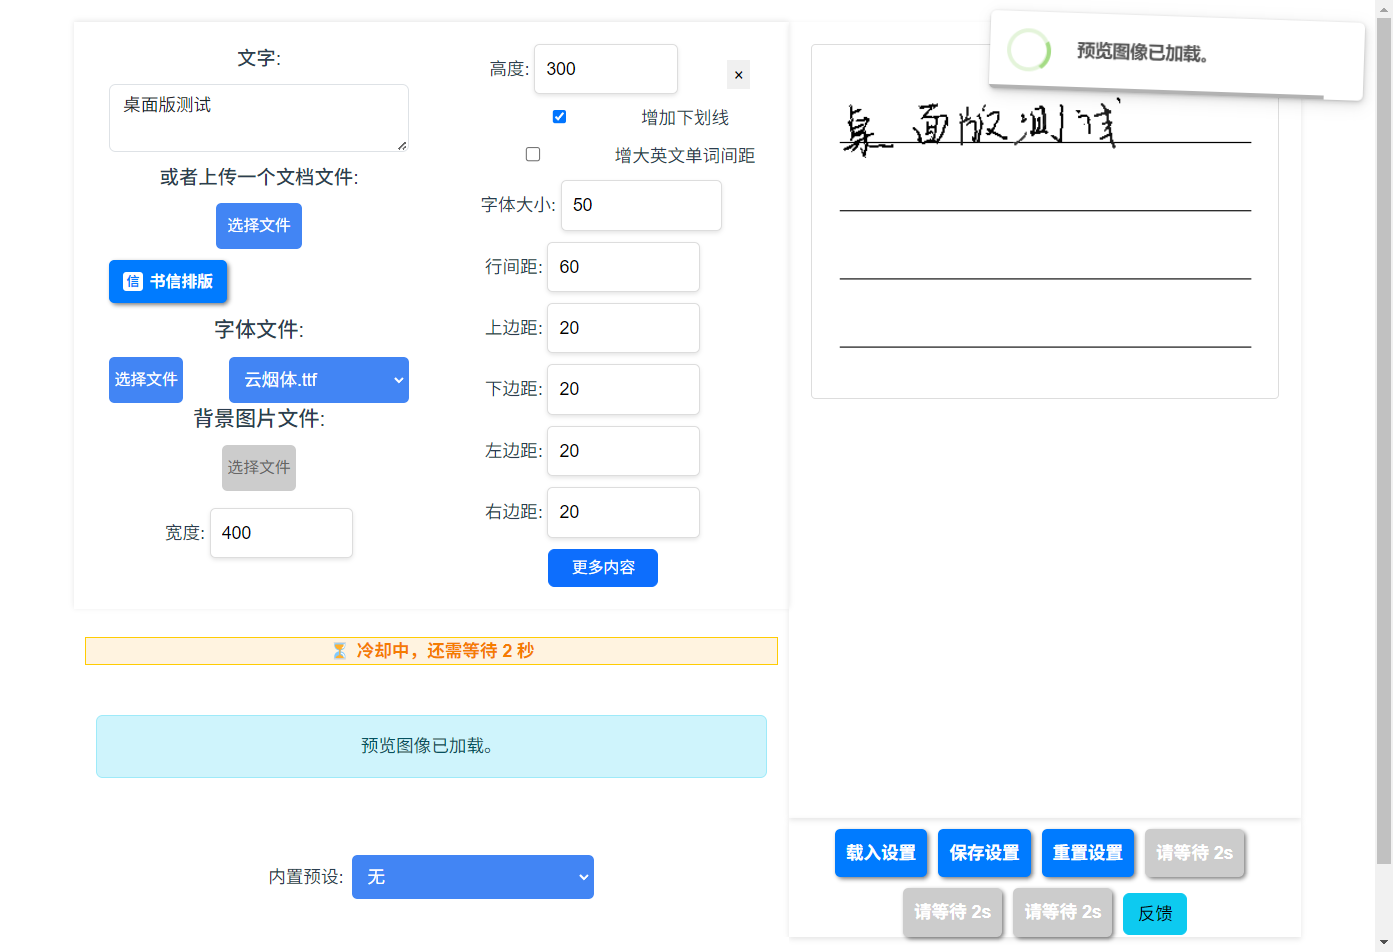Click the handwriting preview image
This screenshot has width=1393, height=952.
click(1045, 221)
